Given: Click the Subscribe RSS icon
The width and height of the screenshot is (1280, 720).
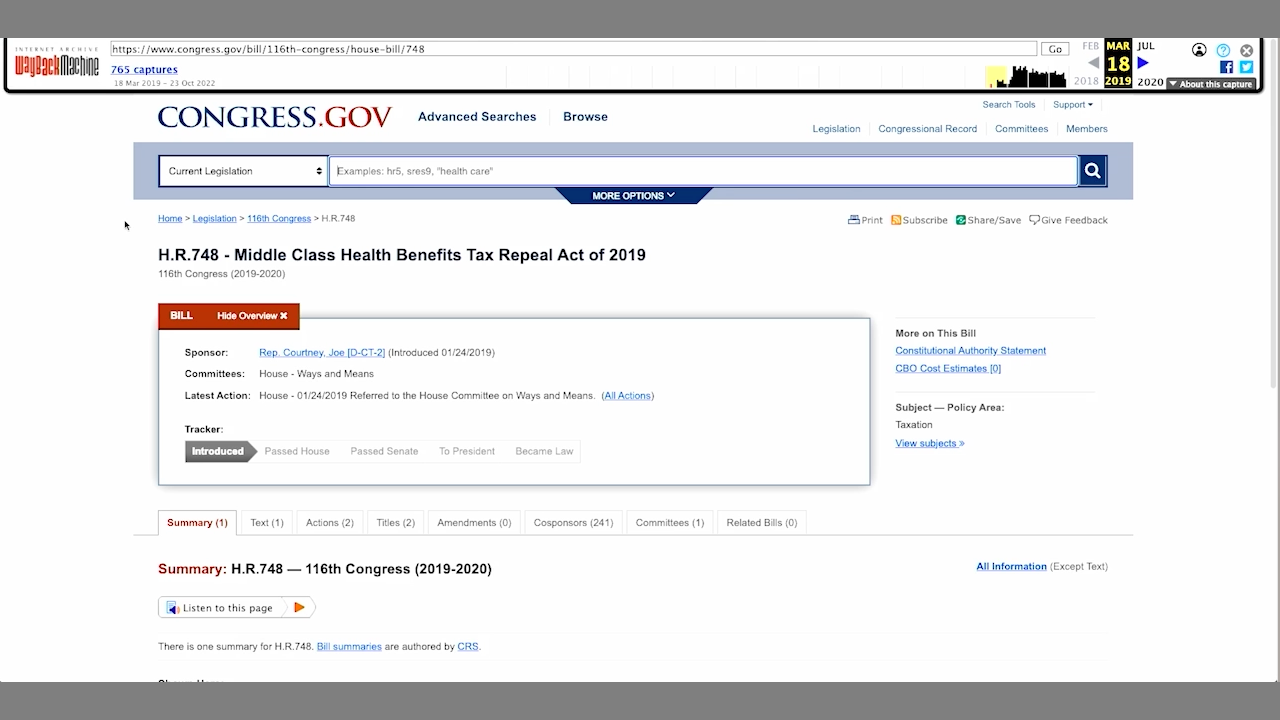Looking at the screenshot, I should coord(896,220).
